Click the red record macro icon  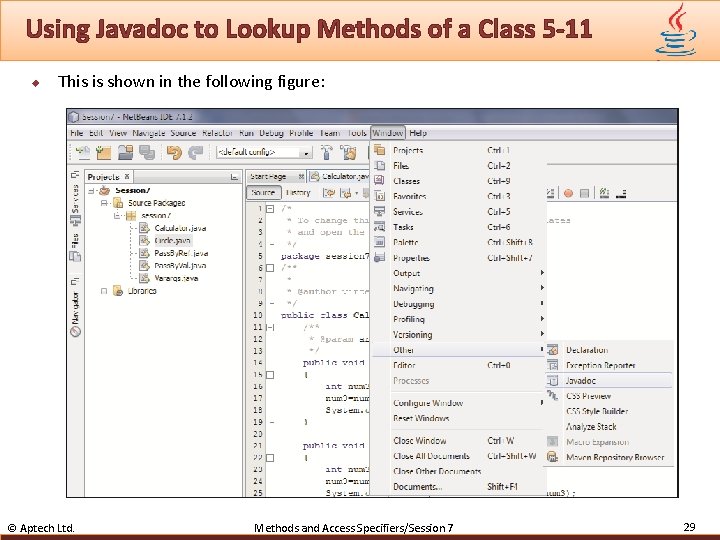coord(568,194)
